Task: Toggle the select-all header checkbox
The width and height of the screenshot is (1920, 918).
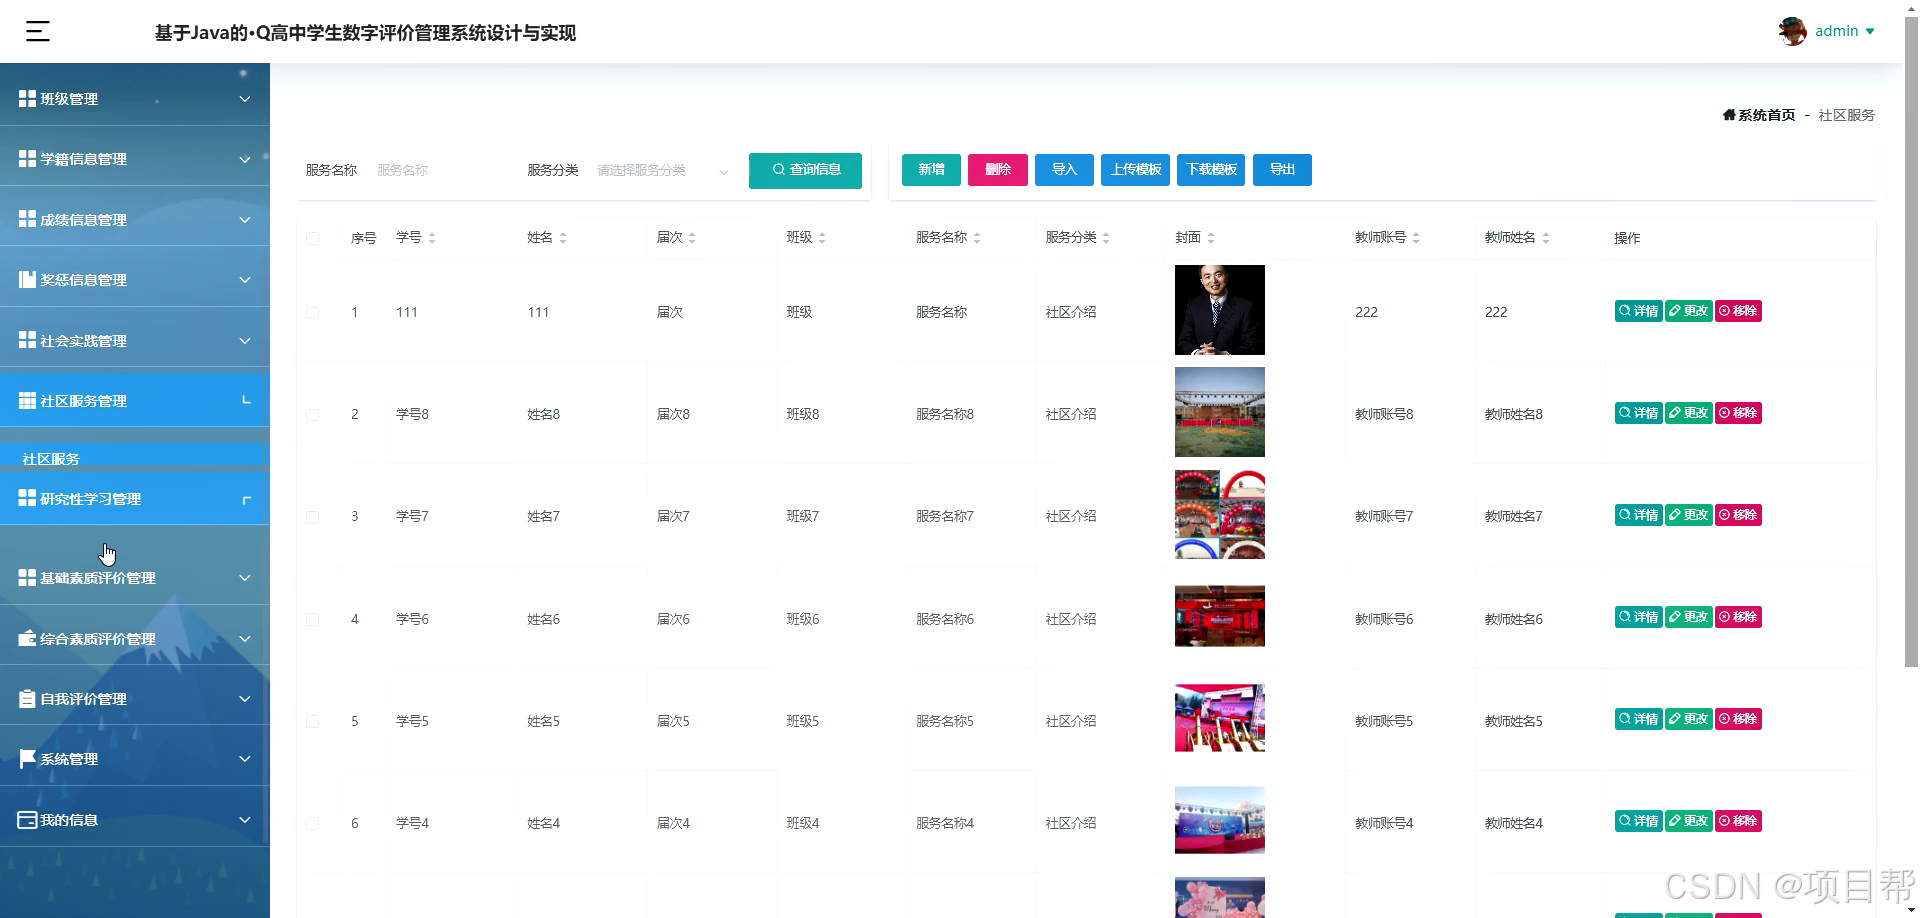Action: [x=313, y=238]
